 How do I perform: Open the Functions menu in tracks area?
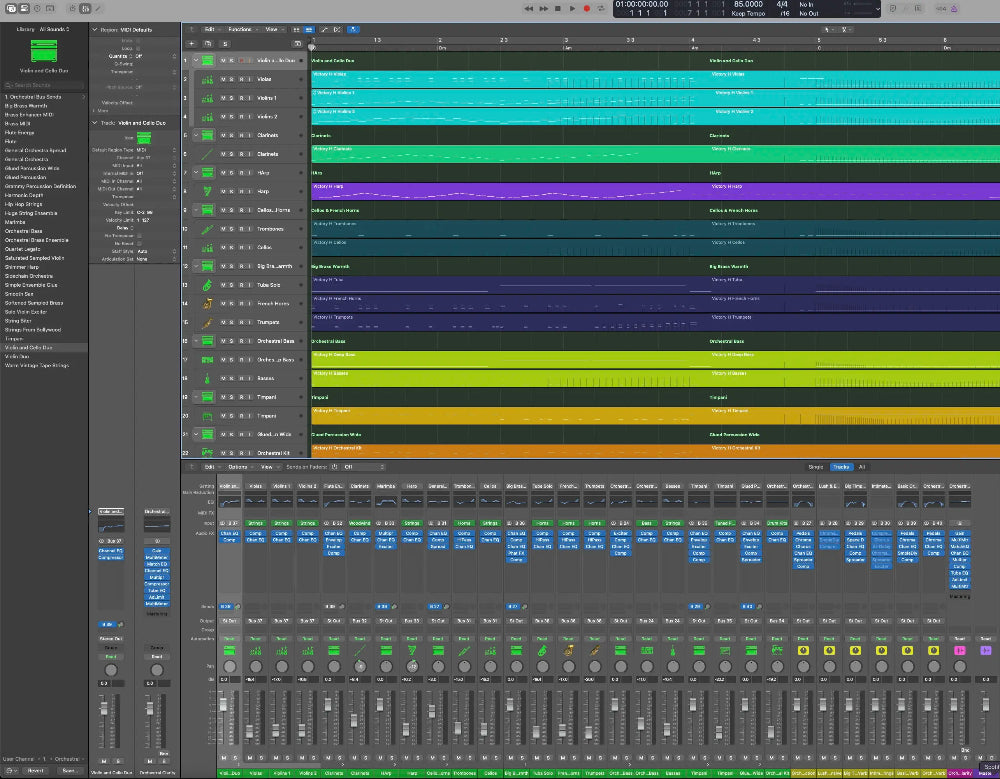240,30
